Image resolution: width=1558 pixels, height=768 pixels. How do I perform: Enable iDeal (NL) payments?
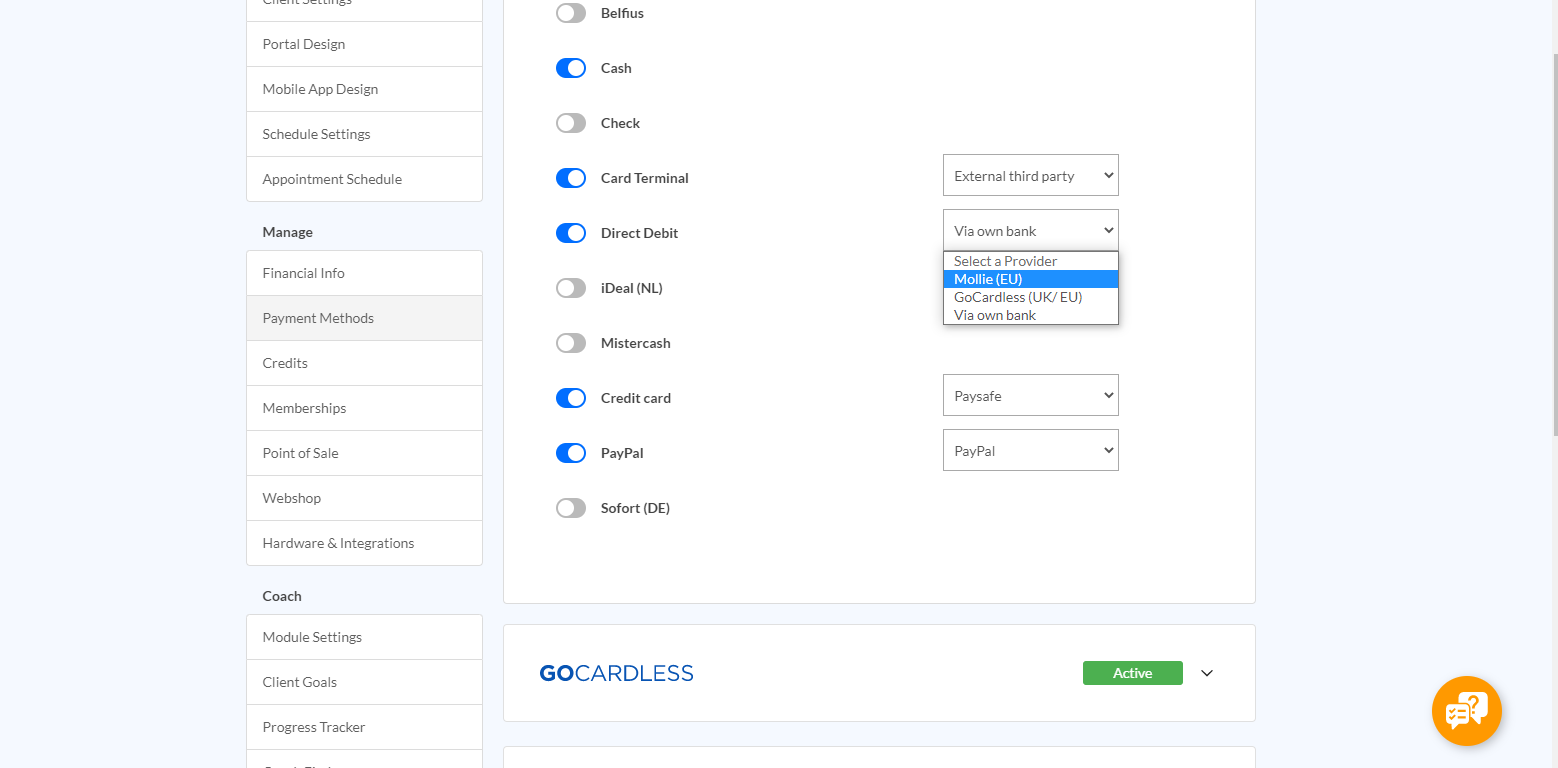pos(570,287)
